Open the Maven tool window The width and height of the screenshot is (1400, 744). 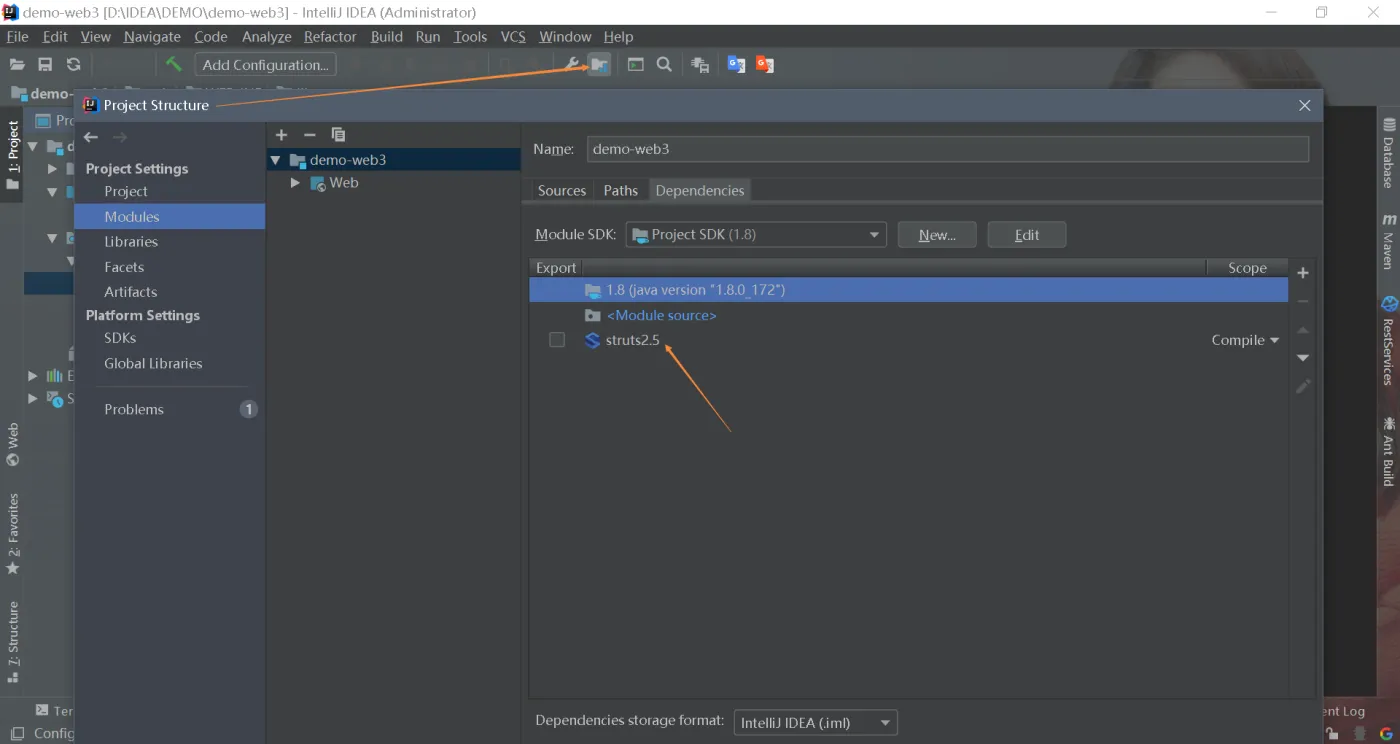1389,242
